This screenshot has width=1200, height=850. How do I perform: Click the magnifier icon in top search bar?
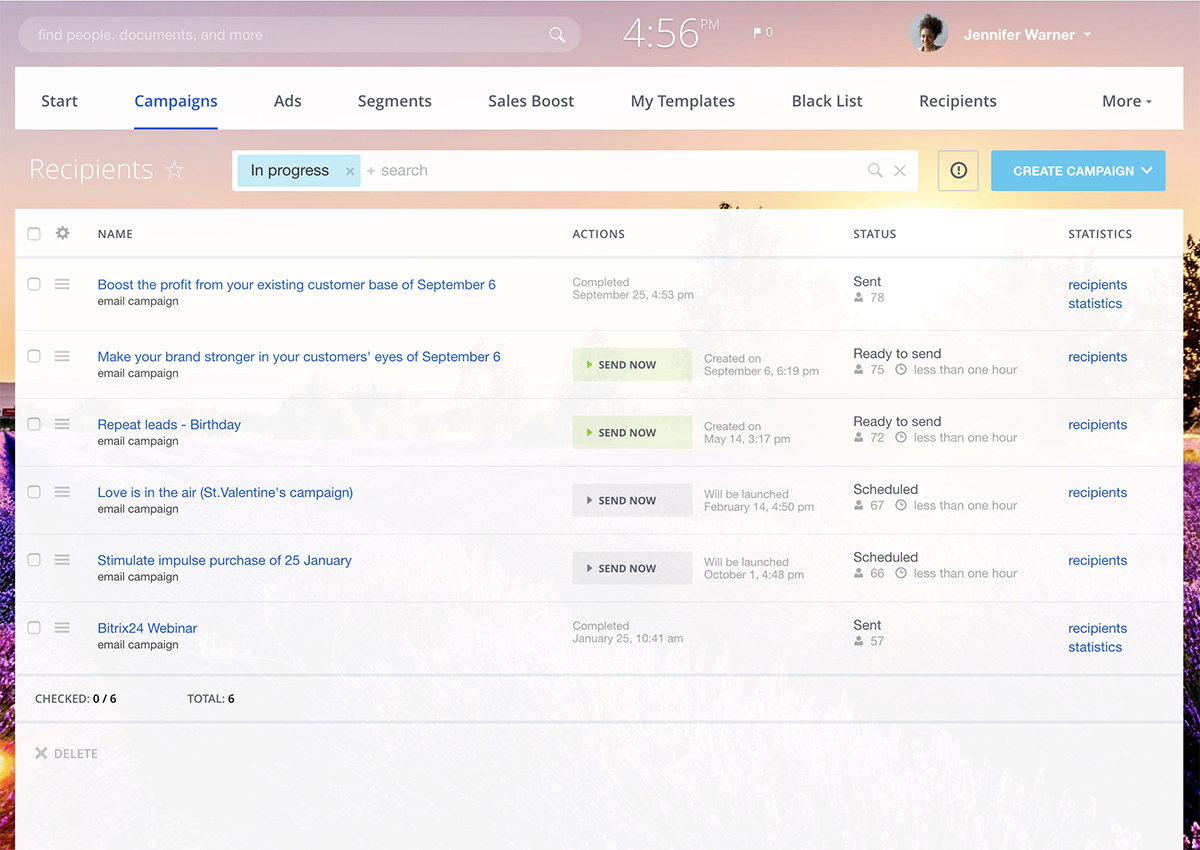557,35
